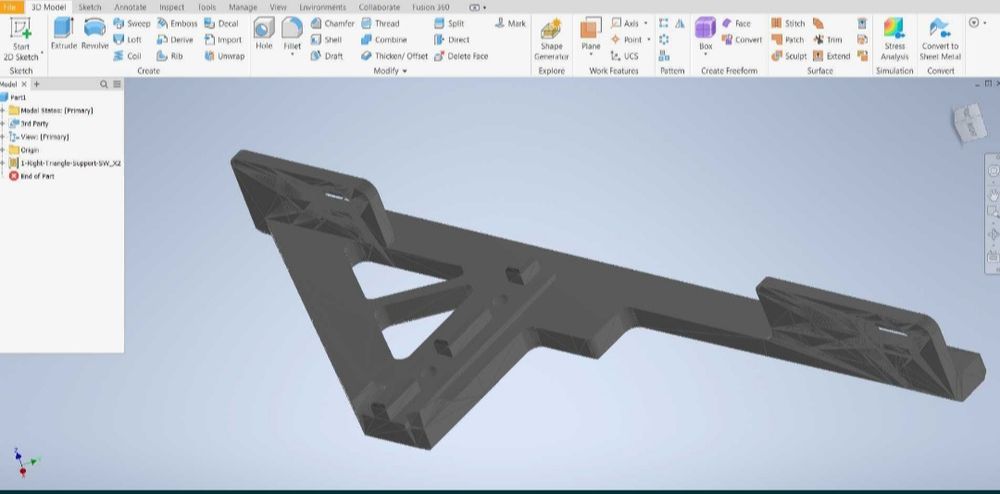Choose the Coil tool
1000x494 pixels.
[128, 56]
